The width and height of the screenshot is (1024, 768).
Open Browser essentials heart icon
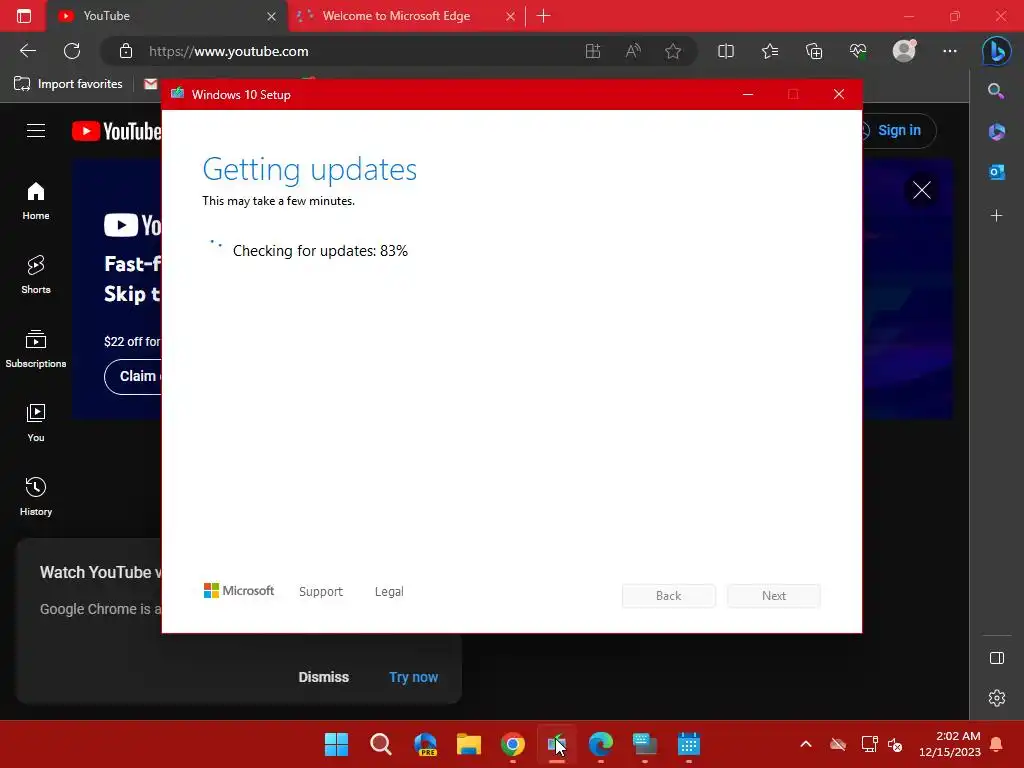click(857, 51)
